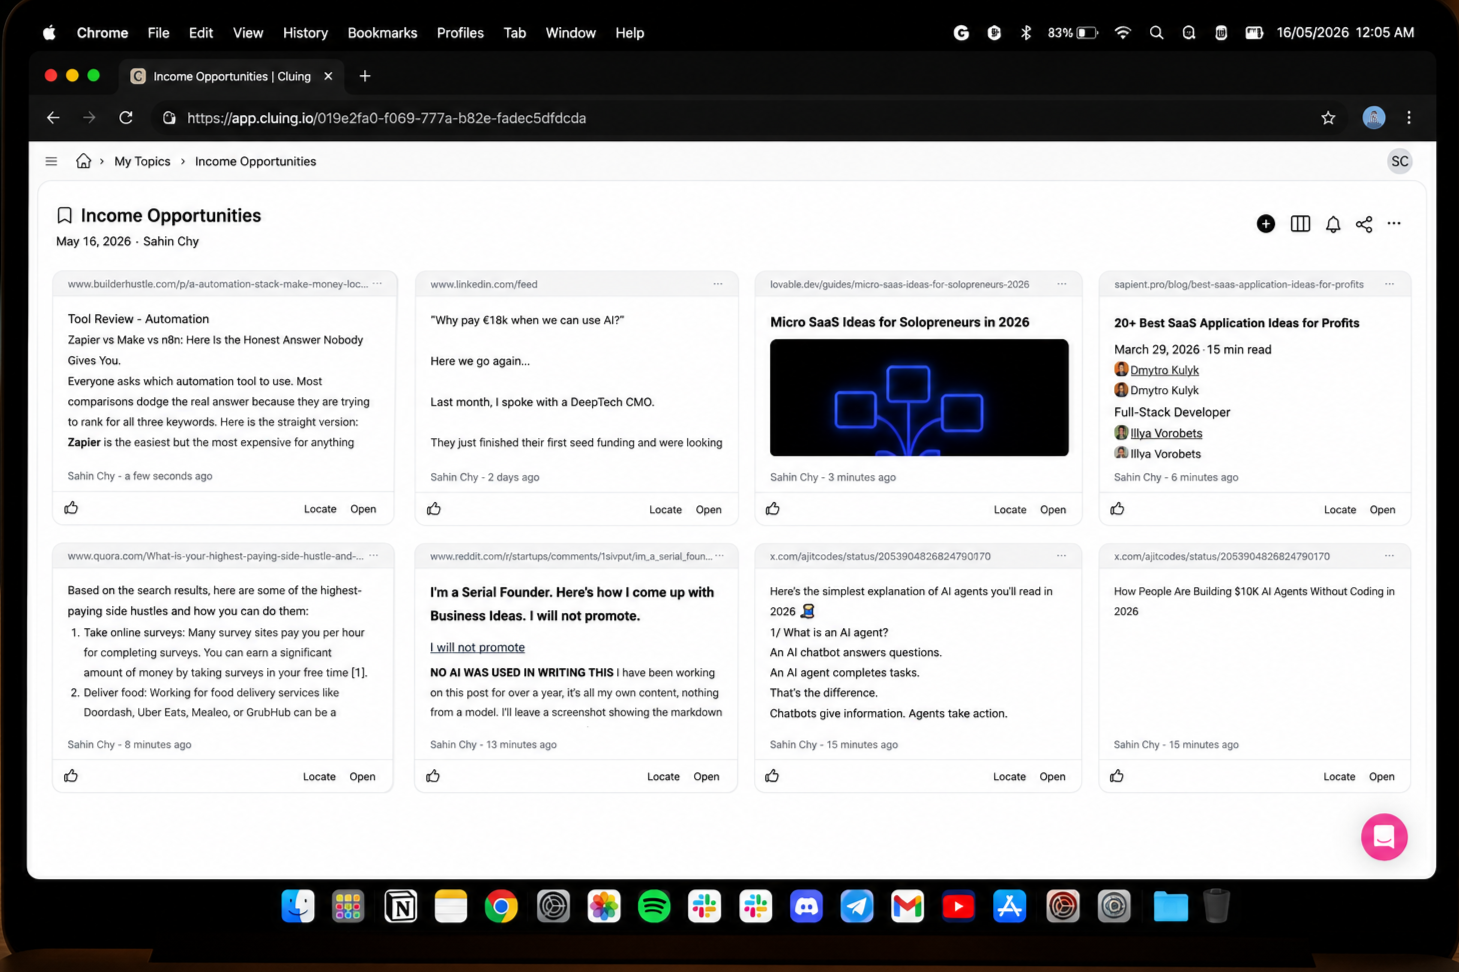Click Open on the linkedin feed card
The width and height of the screenshot is (1459, 972).
pyautogui.click(x=709, y=510)
